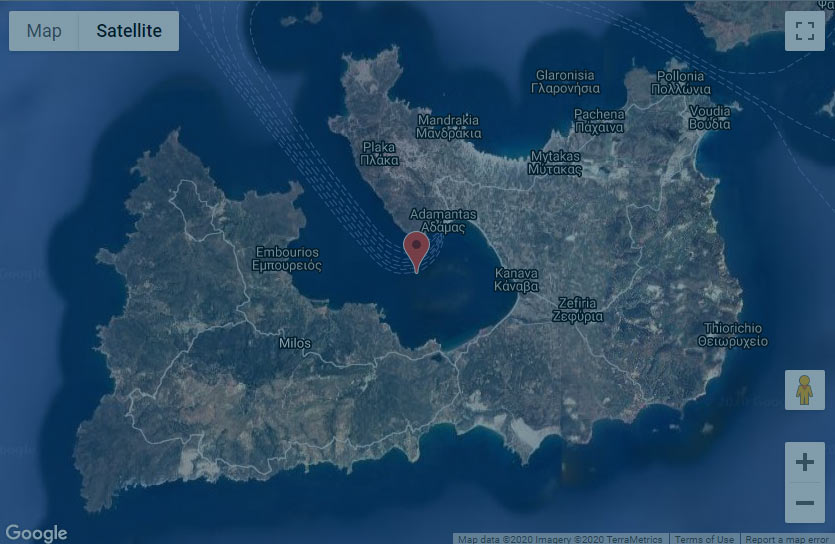Zoom in with the plus button

[805, 462]
